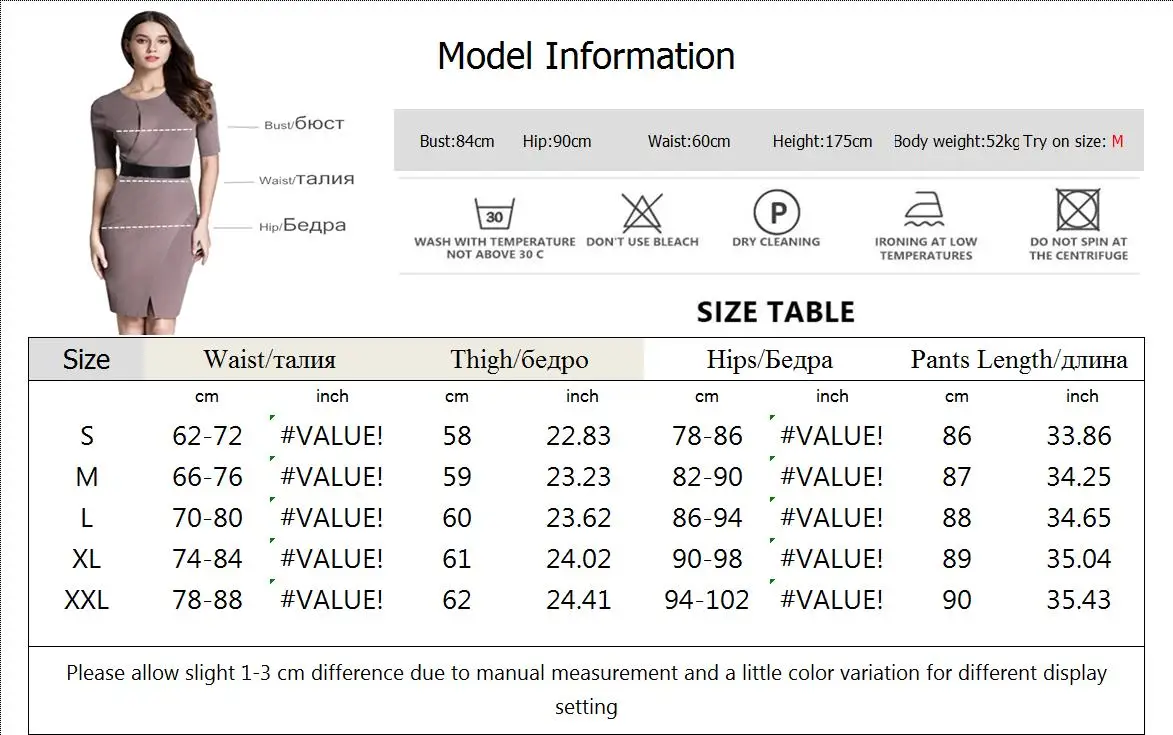Click the do not spin centrifuge icon
Screen dimensions: 1173x735
(1078, 209)
